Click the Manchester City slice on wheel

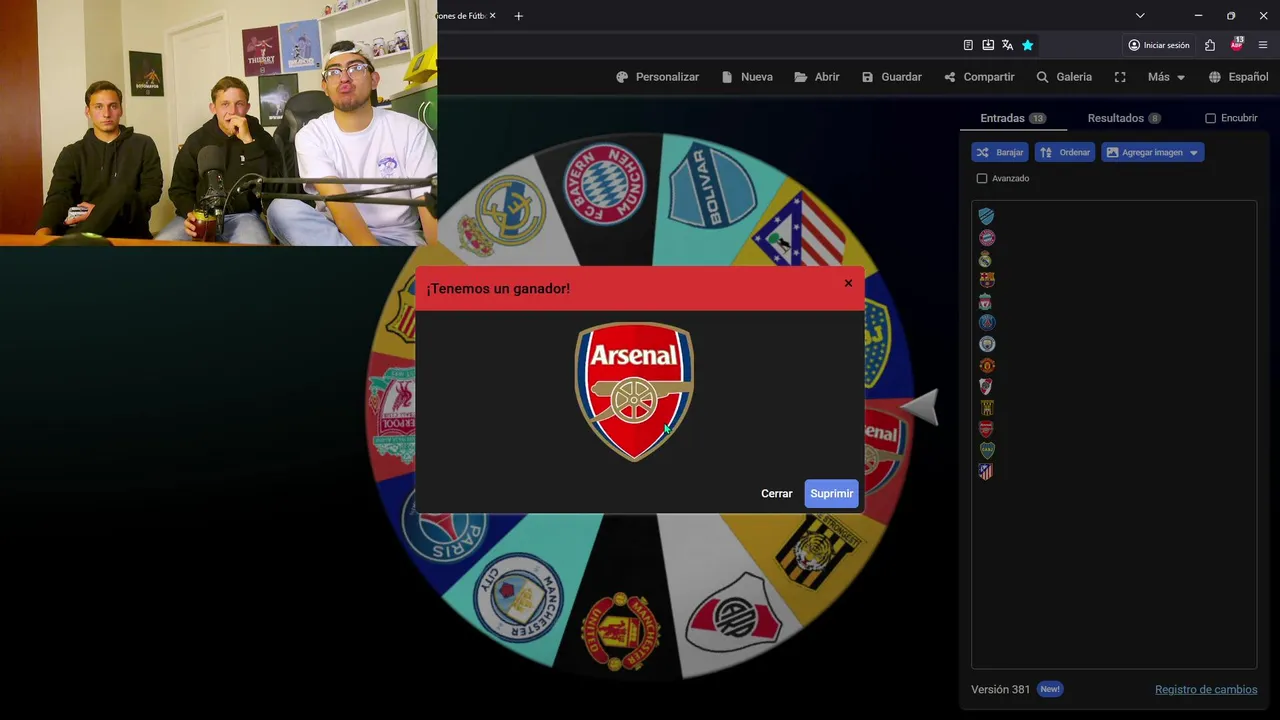tap(518, 596)
